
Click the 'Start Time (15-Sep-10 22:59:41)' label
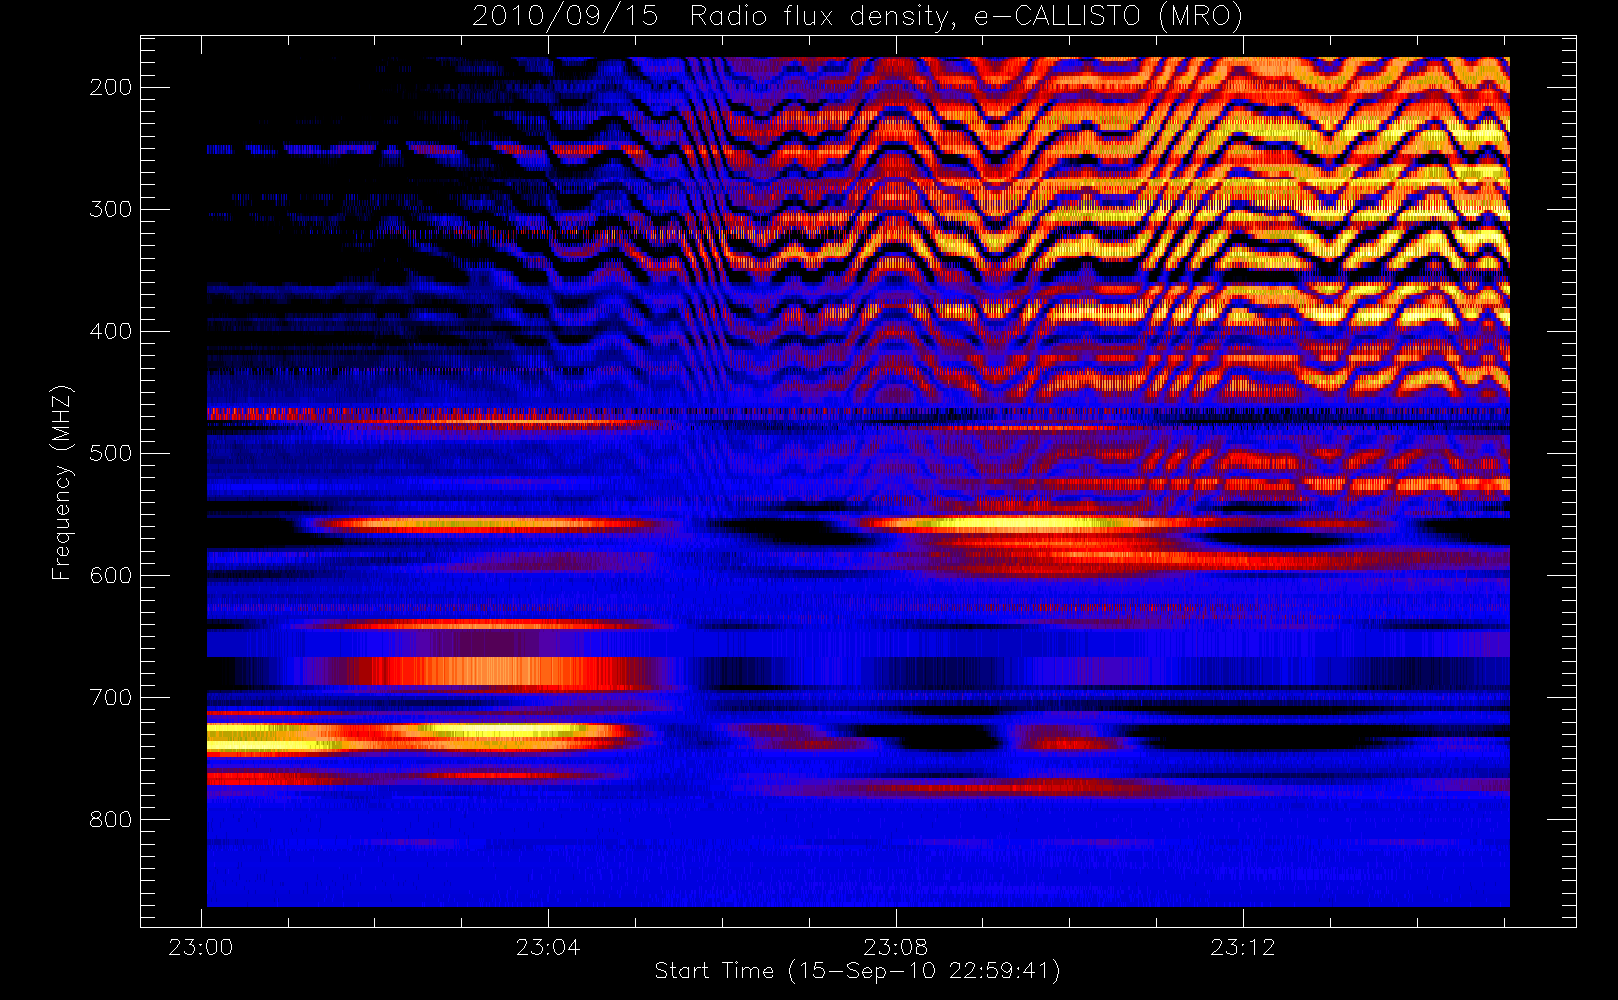[857, 971]
